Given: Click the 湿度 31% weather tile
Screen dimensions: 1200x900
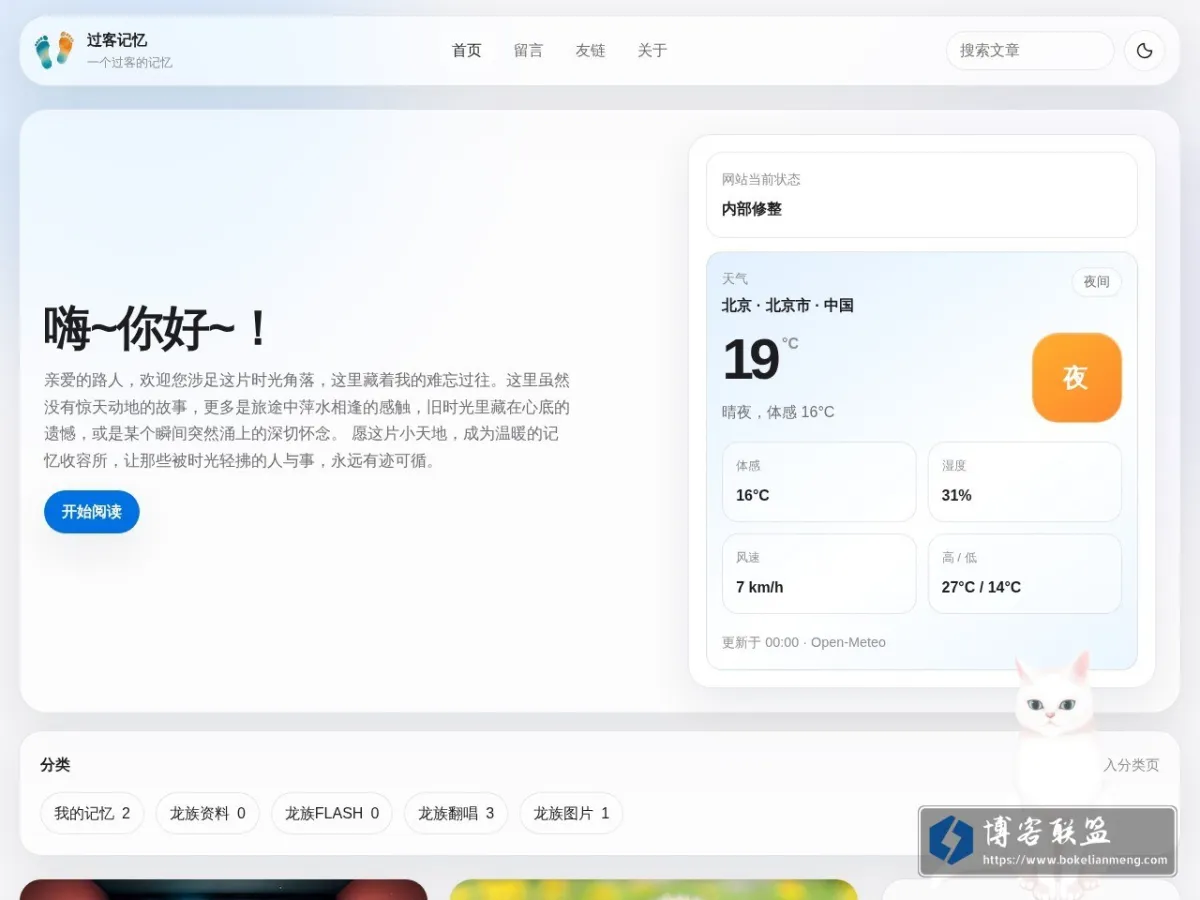Looking at the screenshot, I should click(x=1025, y=482).
